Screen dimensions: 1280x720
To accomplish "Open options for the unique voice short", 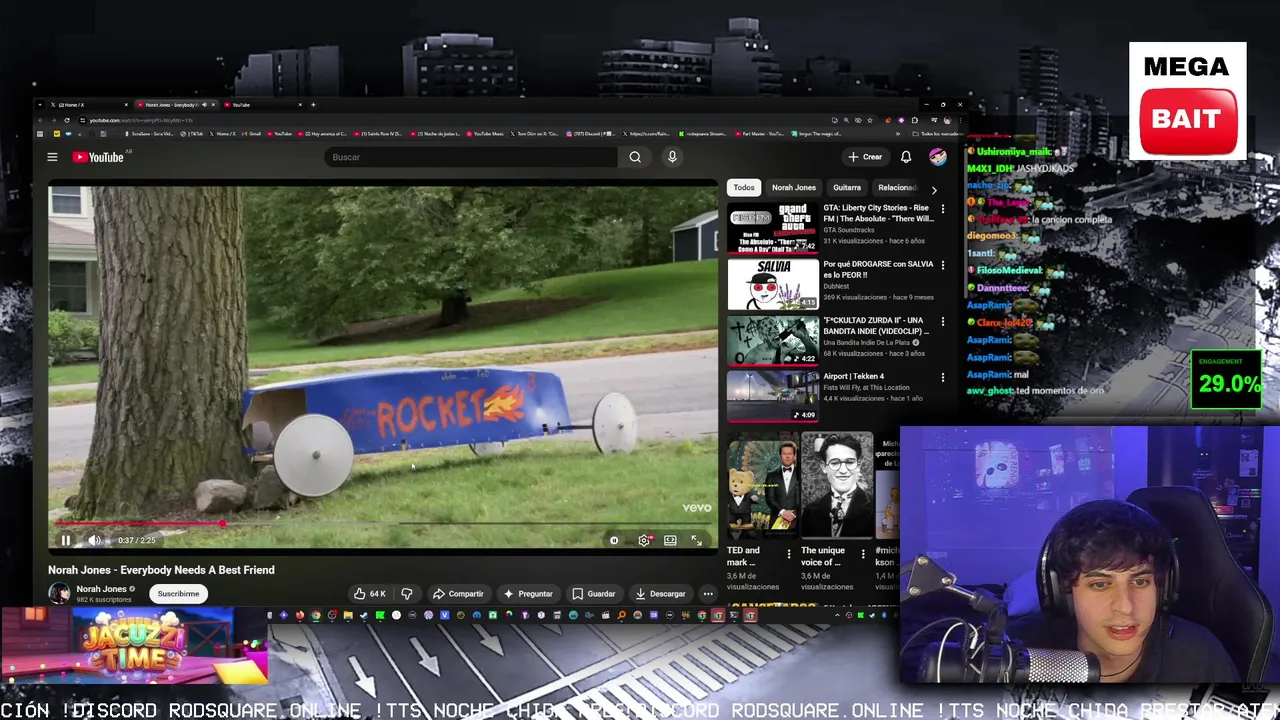I will [863, 554].
